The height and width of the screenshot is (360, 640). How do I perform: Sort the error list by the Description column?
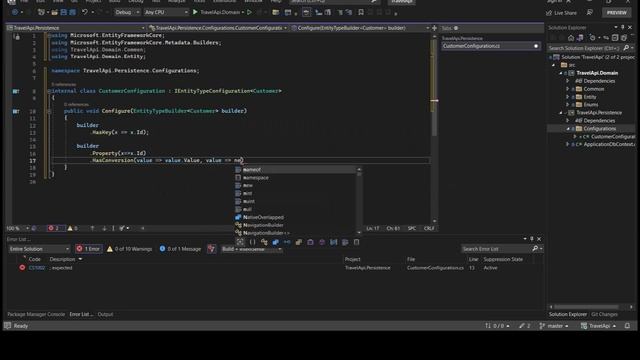(62, 259)
